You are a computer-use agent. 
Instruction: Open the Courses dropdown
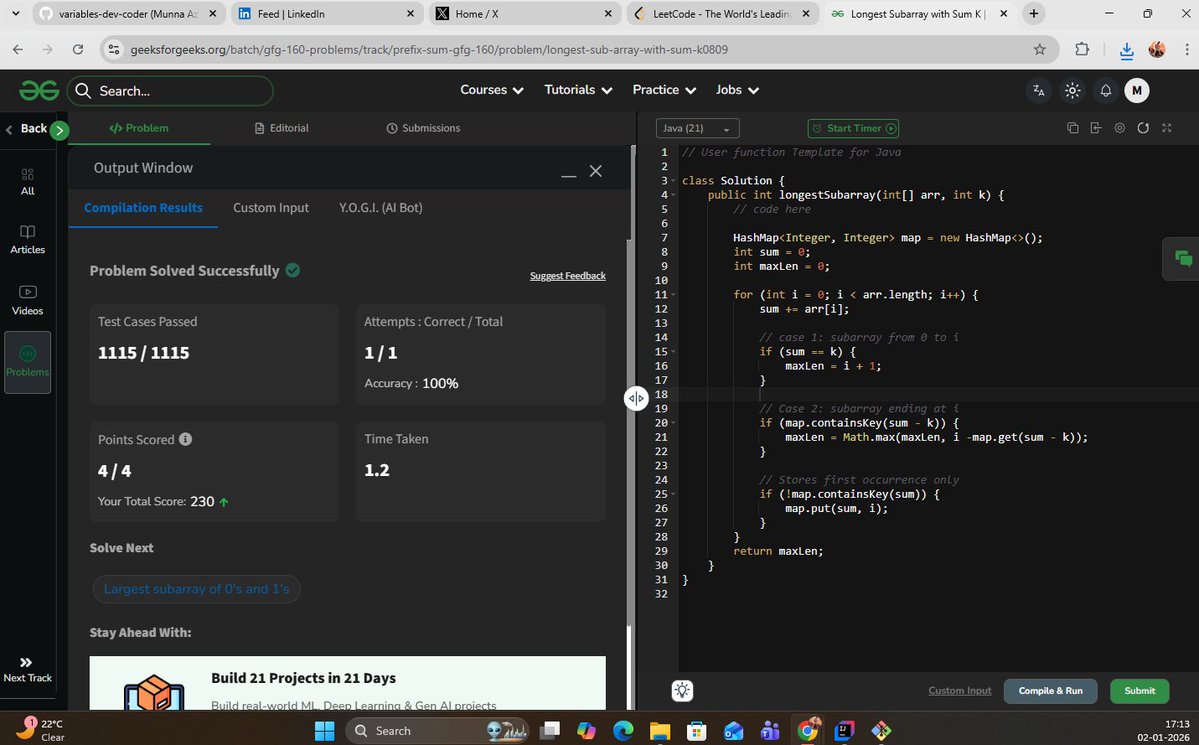click(x=492, y=90)
